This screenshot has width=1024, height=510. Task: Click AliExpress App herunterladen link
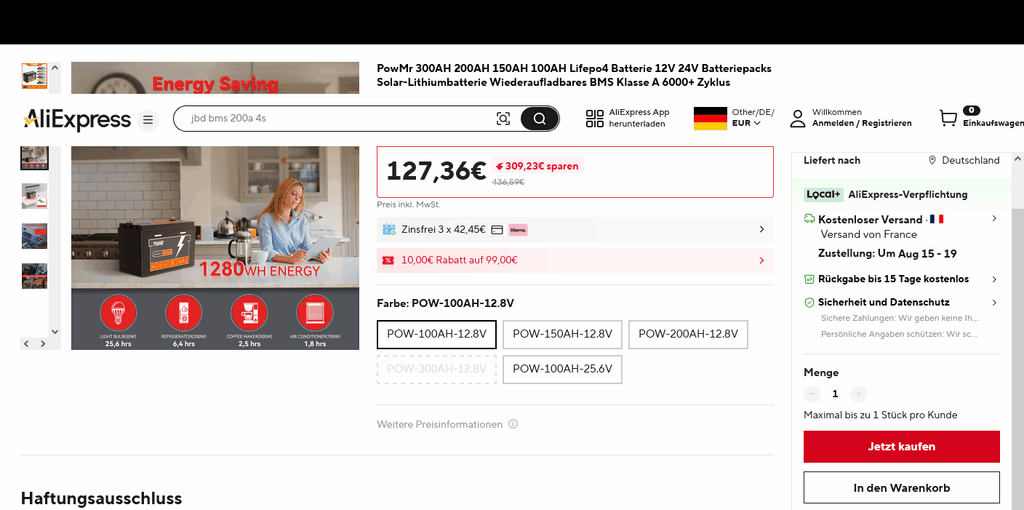click(639, 118)
